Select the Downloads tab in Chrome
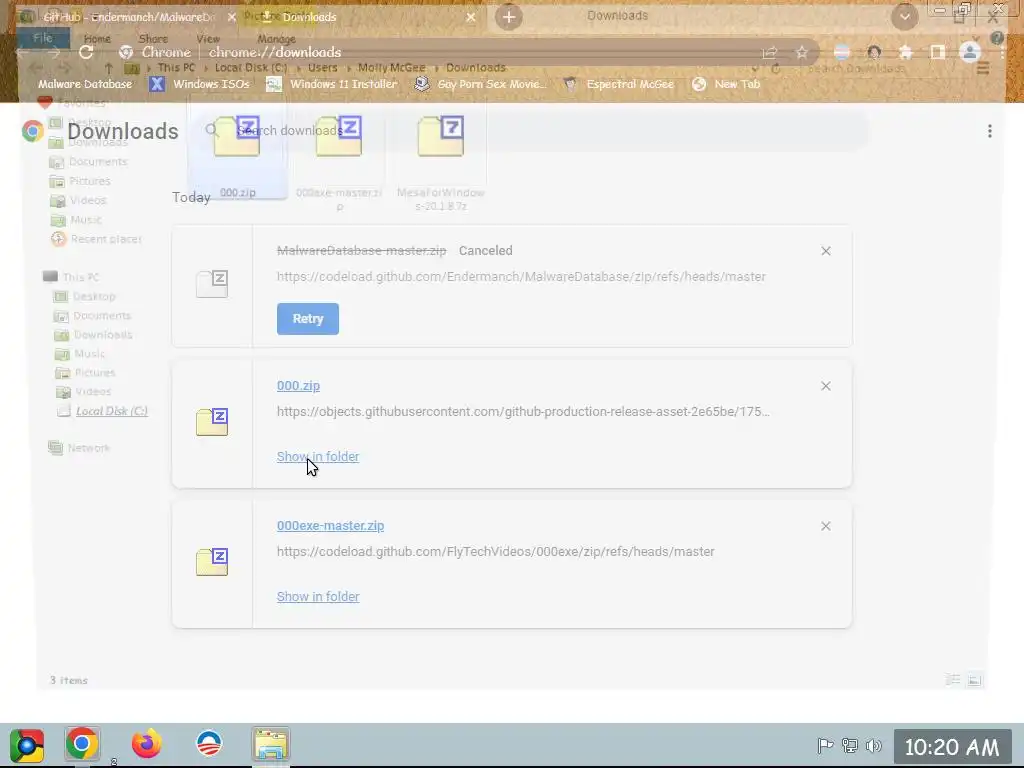This screenshot has width=1024, height=768. click(x=310, y=17)
